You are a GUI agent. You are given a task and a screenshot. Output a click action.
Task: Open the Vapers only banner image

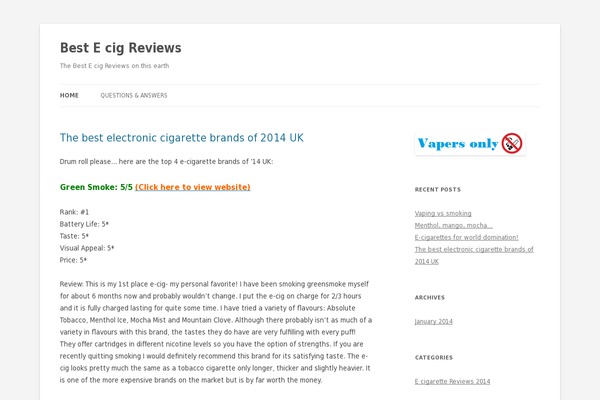tap(470, 143)
